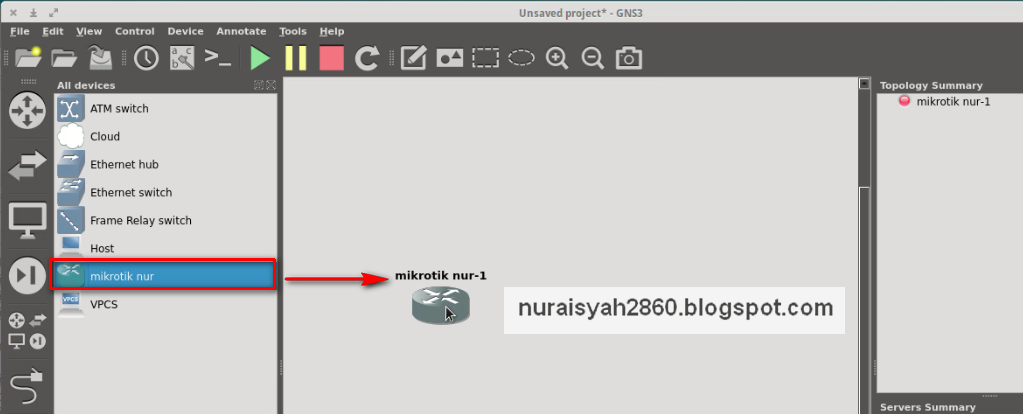Open the Control menu
1023x414 pixels.
tap(134, 31)
